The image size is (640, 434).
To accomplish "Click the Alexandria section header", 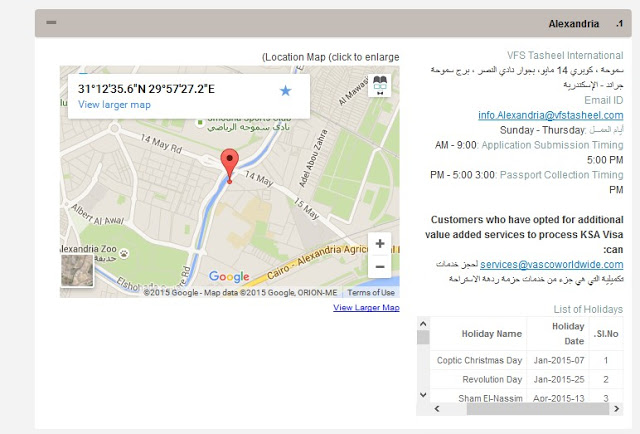I will [333, 23].
